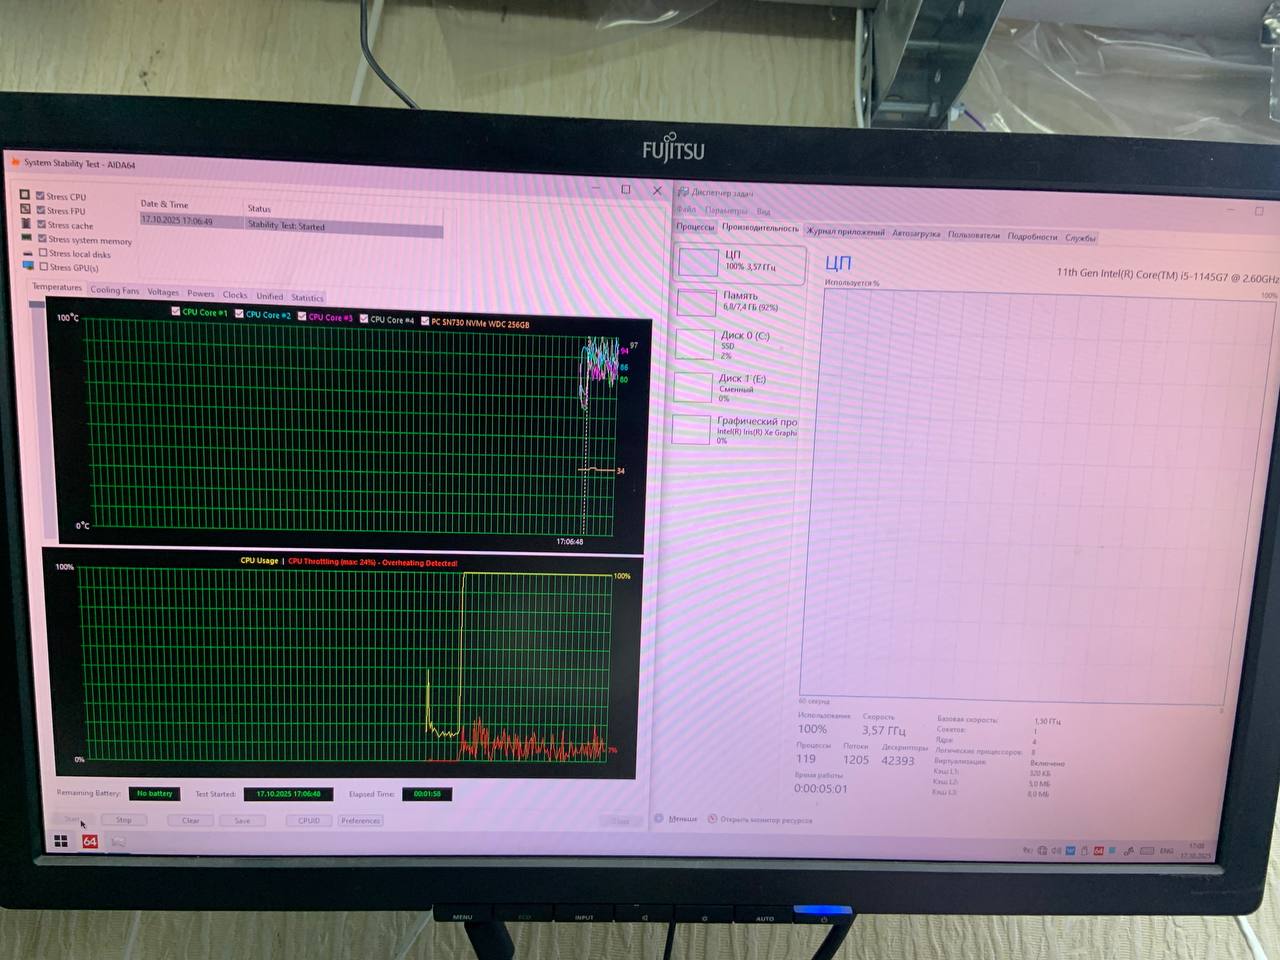Select the ЦП performance thumbnail in Task Manager
The height and width of the screenshot is (960, 1280).
coord(698,262)
